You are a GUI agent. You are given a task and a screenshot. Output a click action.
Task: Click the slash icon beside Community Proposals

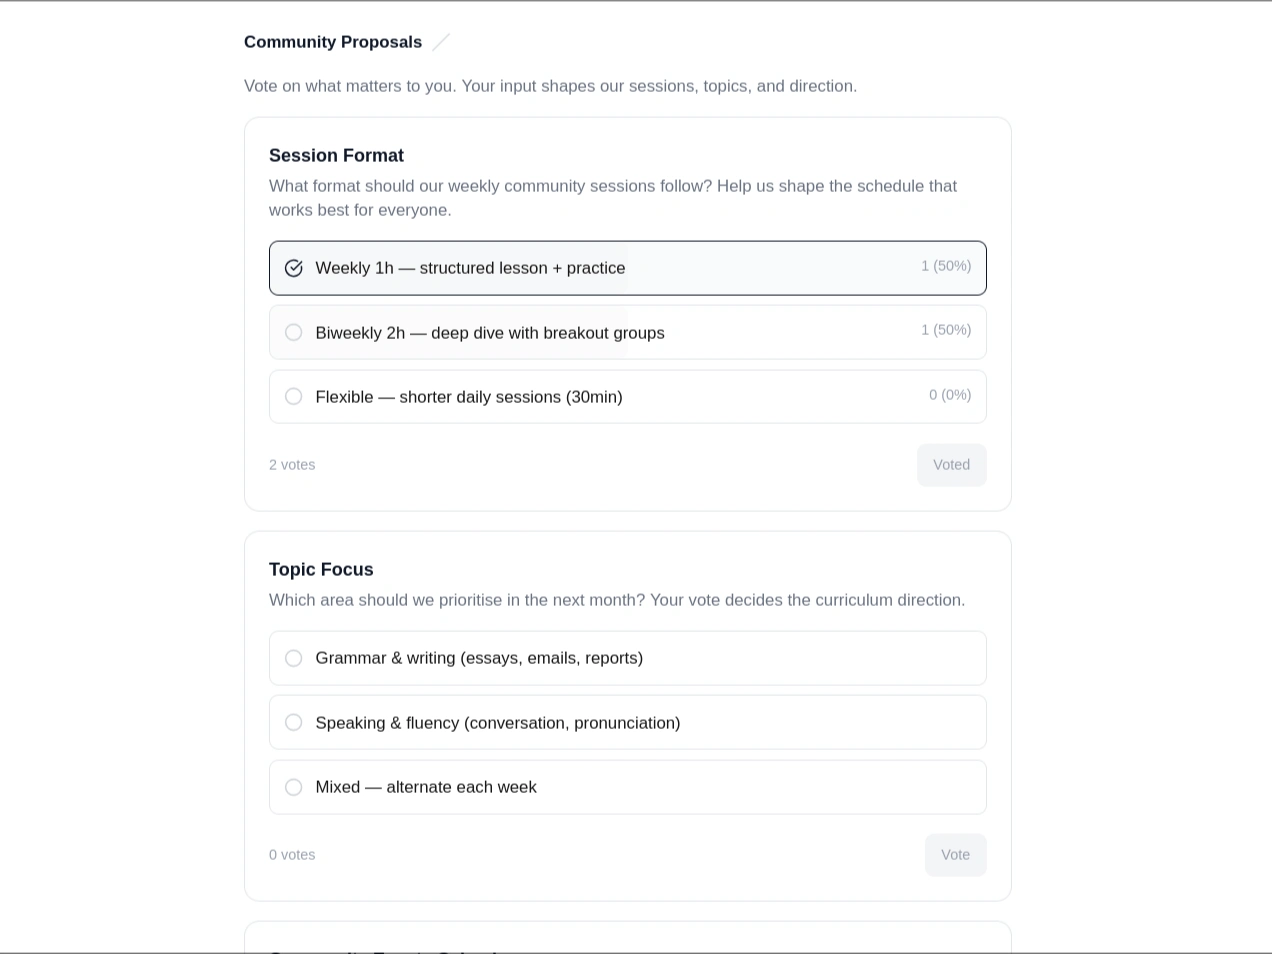pyautogui.click(x=441, y=42)
